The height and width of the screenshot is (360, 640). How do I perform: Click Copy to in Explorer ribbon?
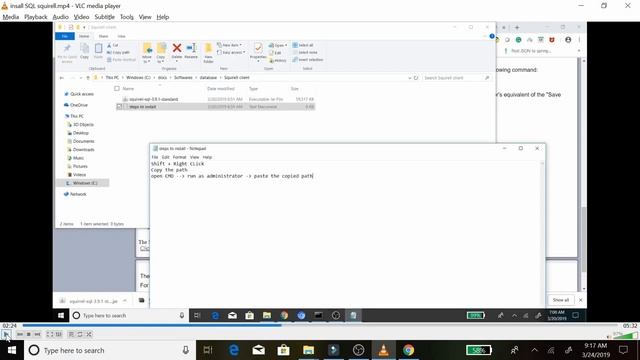pyautogui.click(x=161, y=53)
